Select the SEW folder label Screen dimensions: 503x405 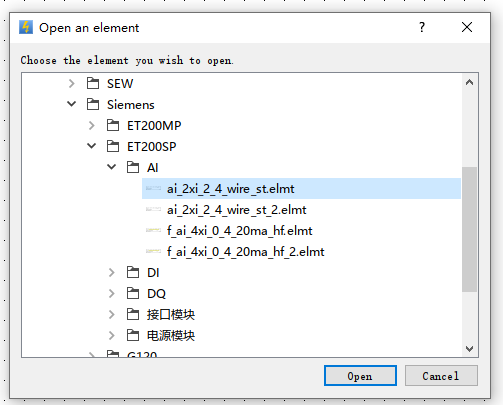tap(120, 83)
